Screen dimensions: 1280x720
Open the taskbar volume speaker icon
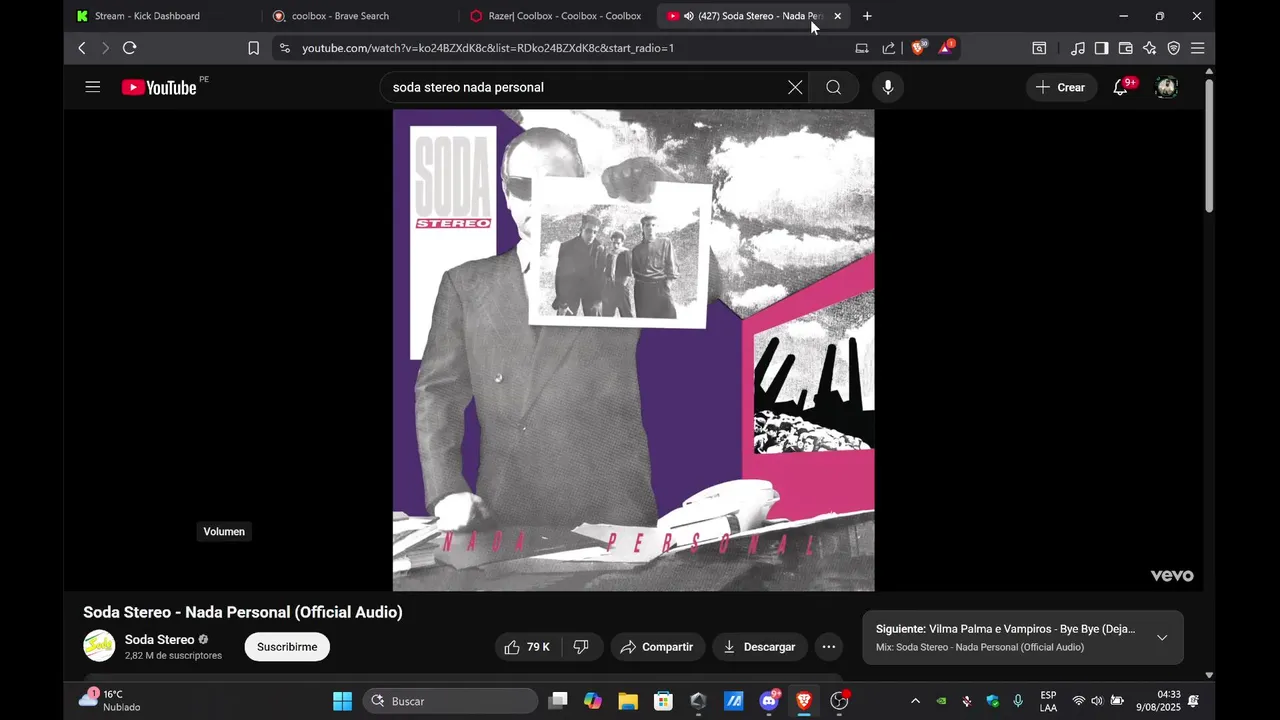tap(1097, 701)
